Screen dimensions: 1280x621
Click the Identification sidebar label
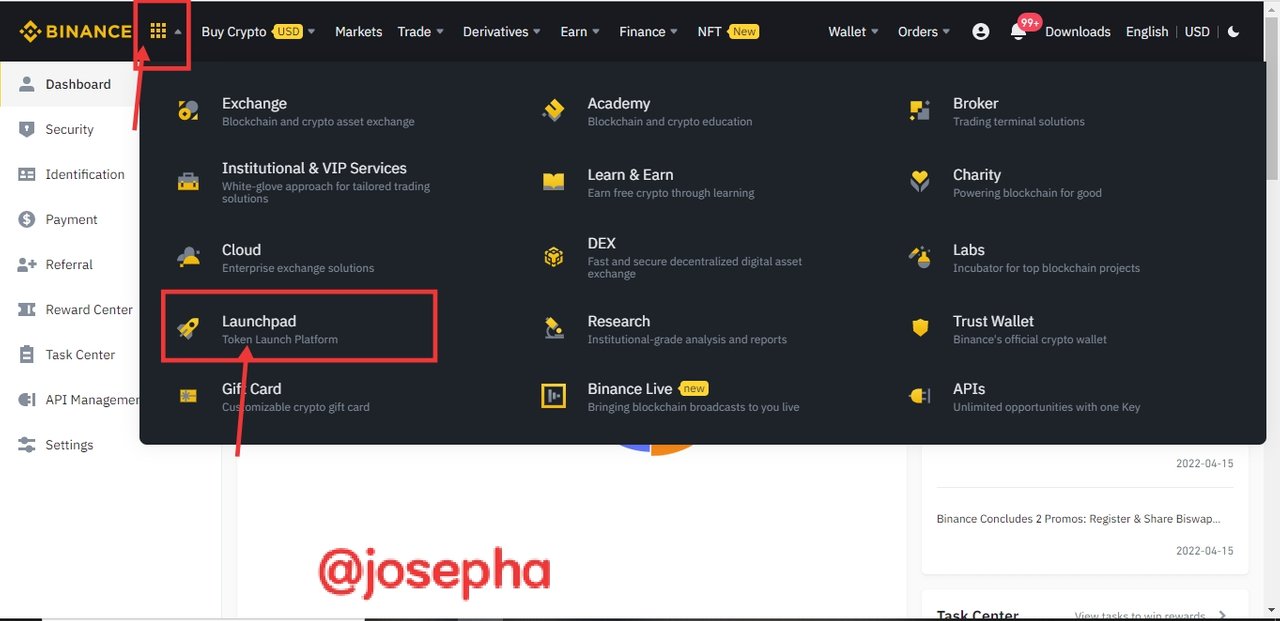pos(85,174)
